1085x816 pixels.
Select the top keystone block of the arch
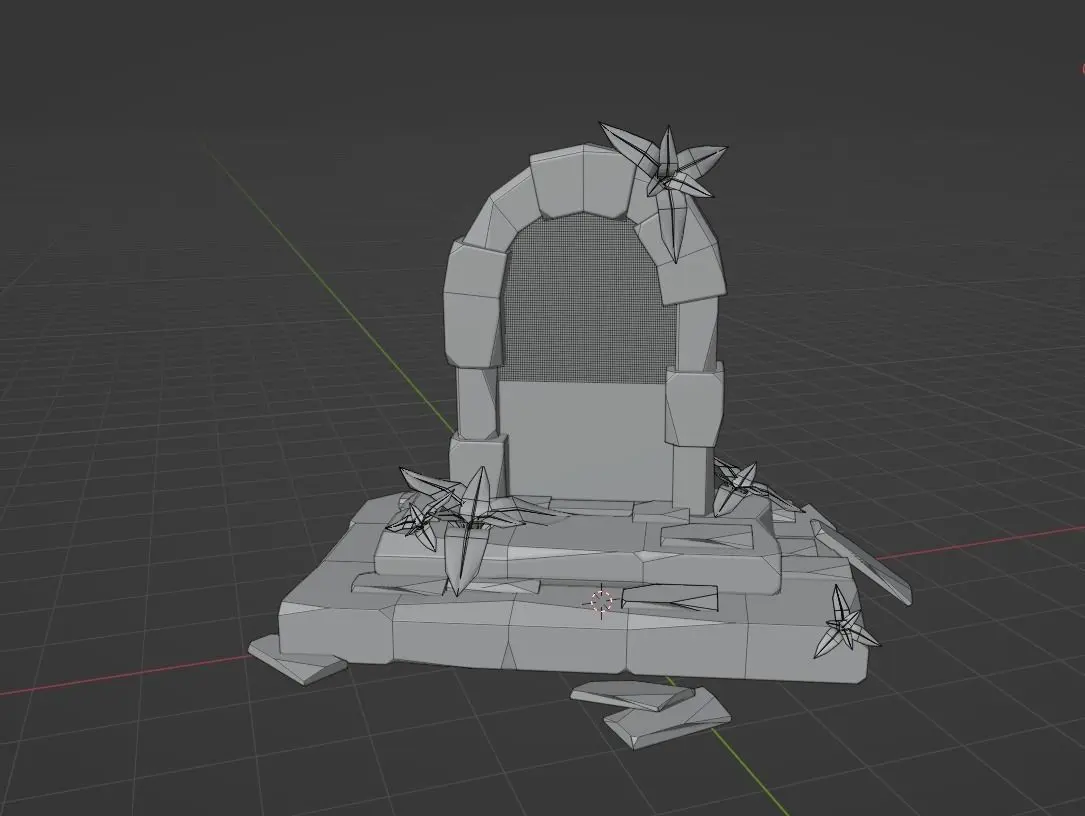point(583,179)
